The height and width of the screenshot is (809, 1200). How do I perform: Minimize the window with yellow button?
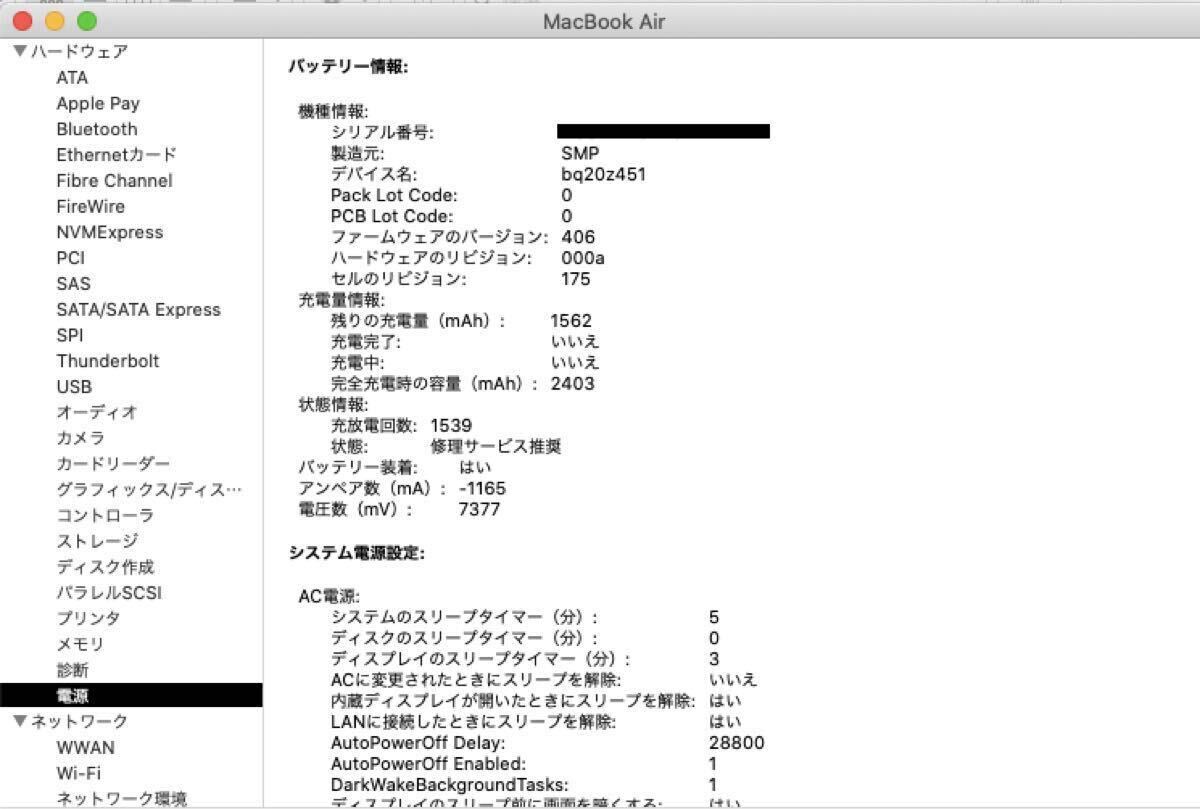(54, 20)
